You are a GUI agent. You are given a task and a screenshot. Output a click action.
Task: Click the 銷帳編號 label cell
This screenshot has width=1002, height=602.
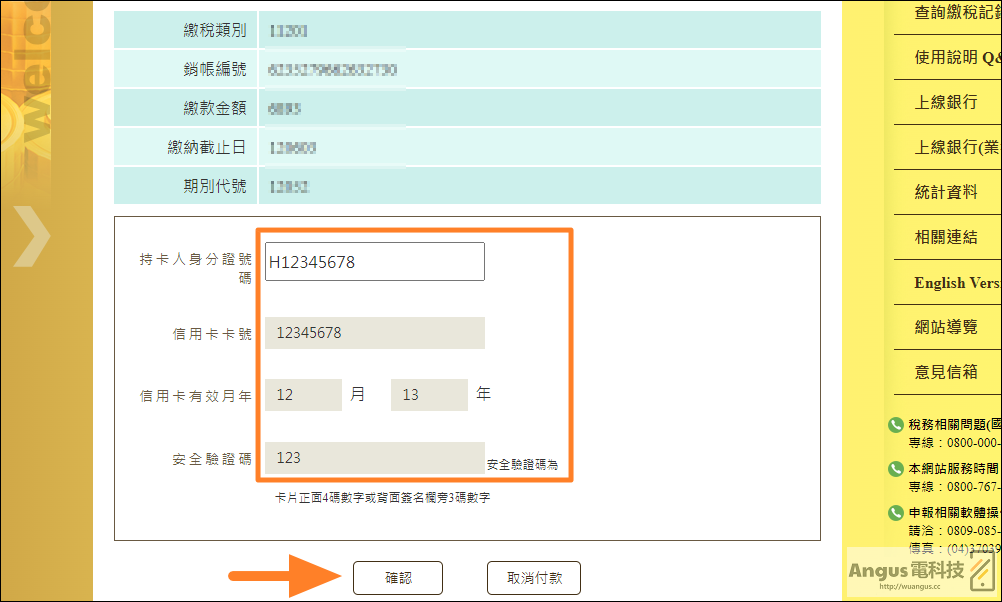click(185, 69)
